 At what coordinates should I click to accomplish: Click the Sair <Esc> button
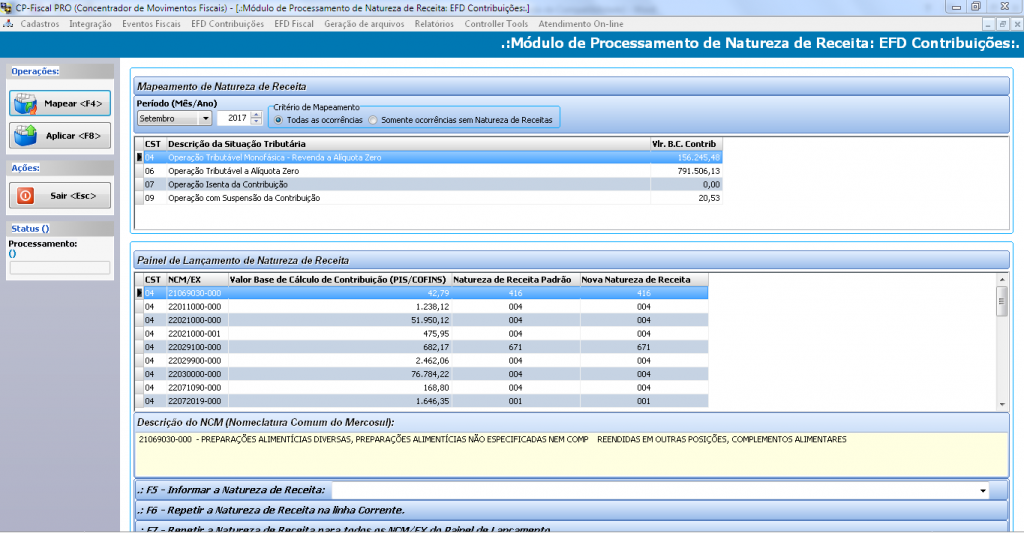click(60, 196)
